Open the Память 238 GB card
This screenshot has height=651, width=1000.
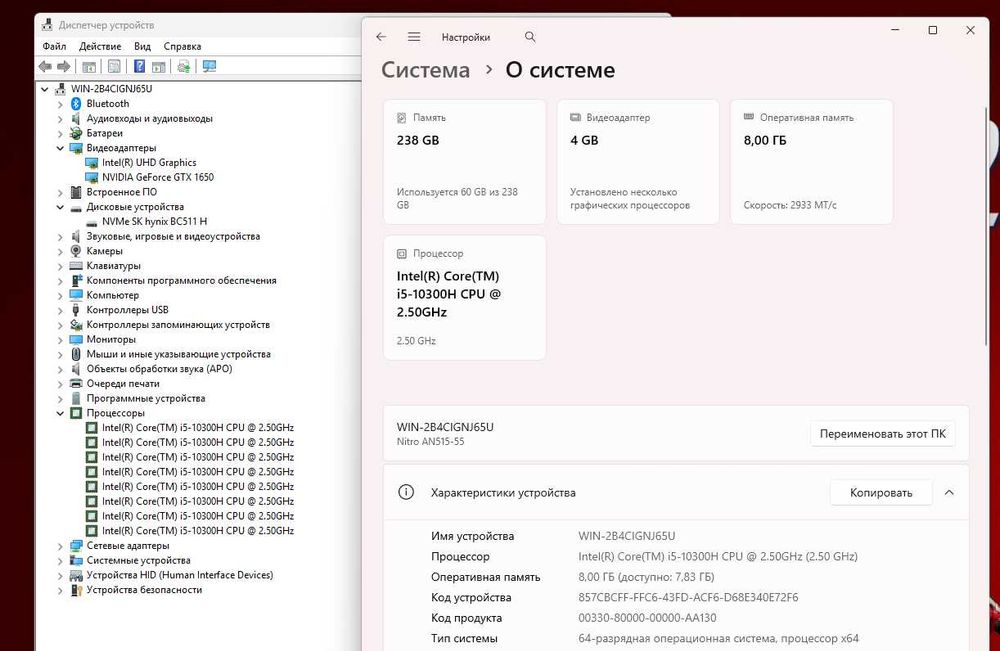pyautogui.click(x=464, y=162)
